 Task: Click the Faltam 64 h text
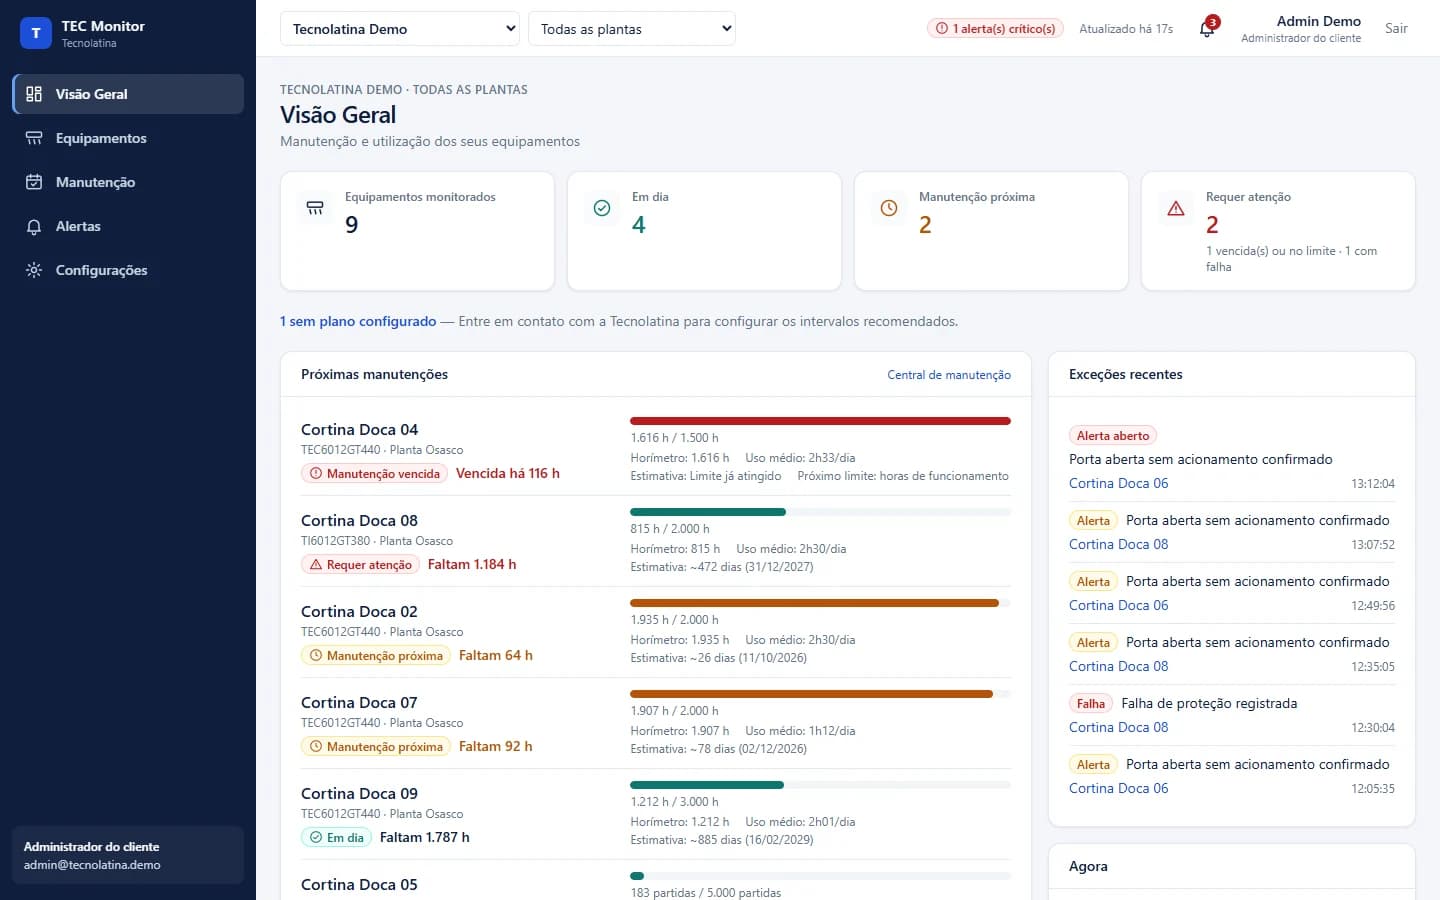496,656
